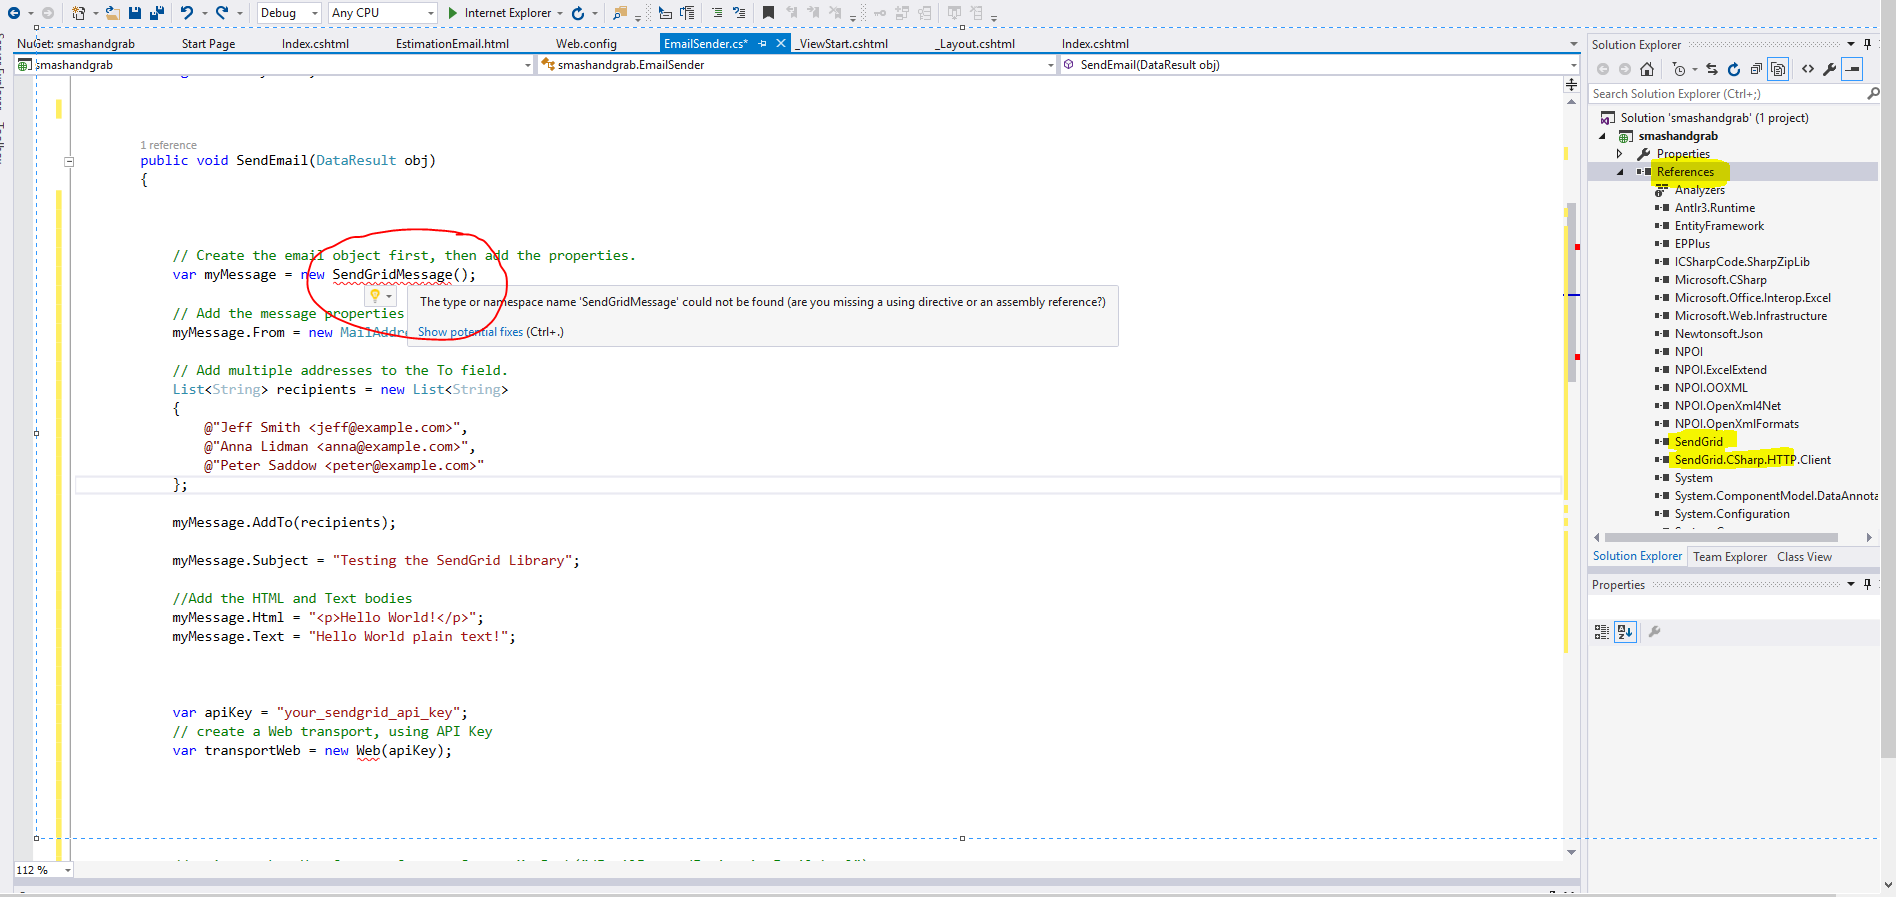Click the editor split-window handle
Screen dimensions: 1896x897
click(1572, 85)
